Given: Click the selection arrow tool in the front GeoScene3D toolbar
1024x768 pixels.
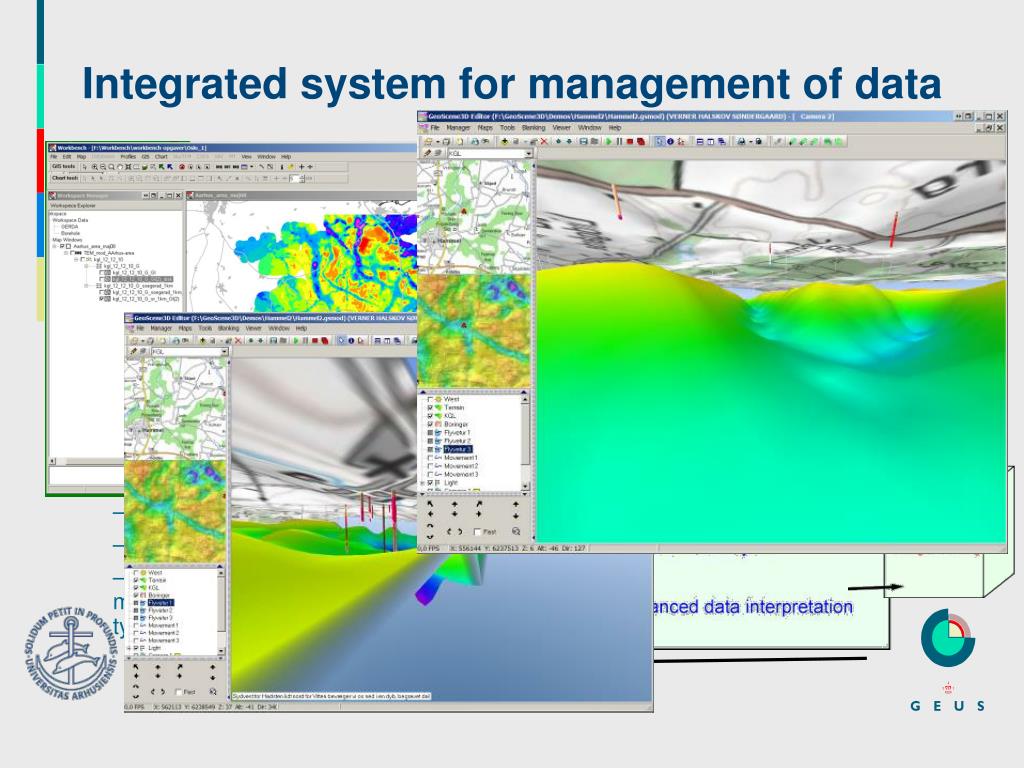Looking at the screenshot, I should (x=659, y=141).
